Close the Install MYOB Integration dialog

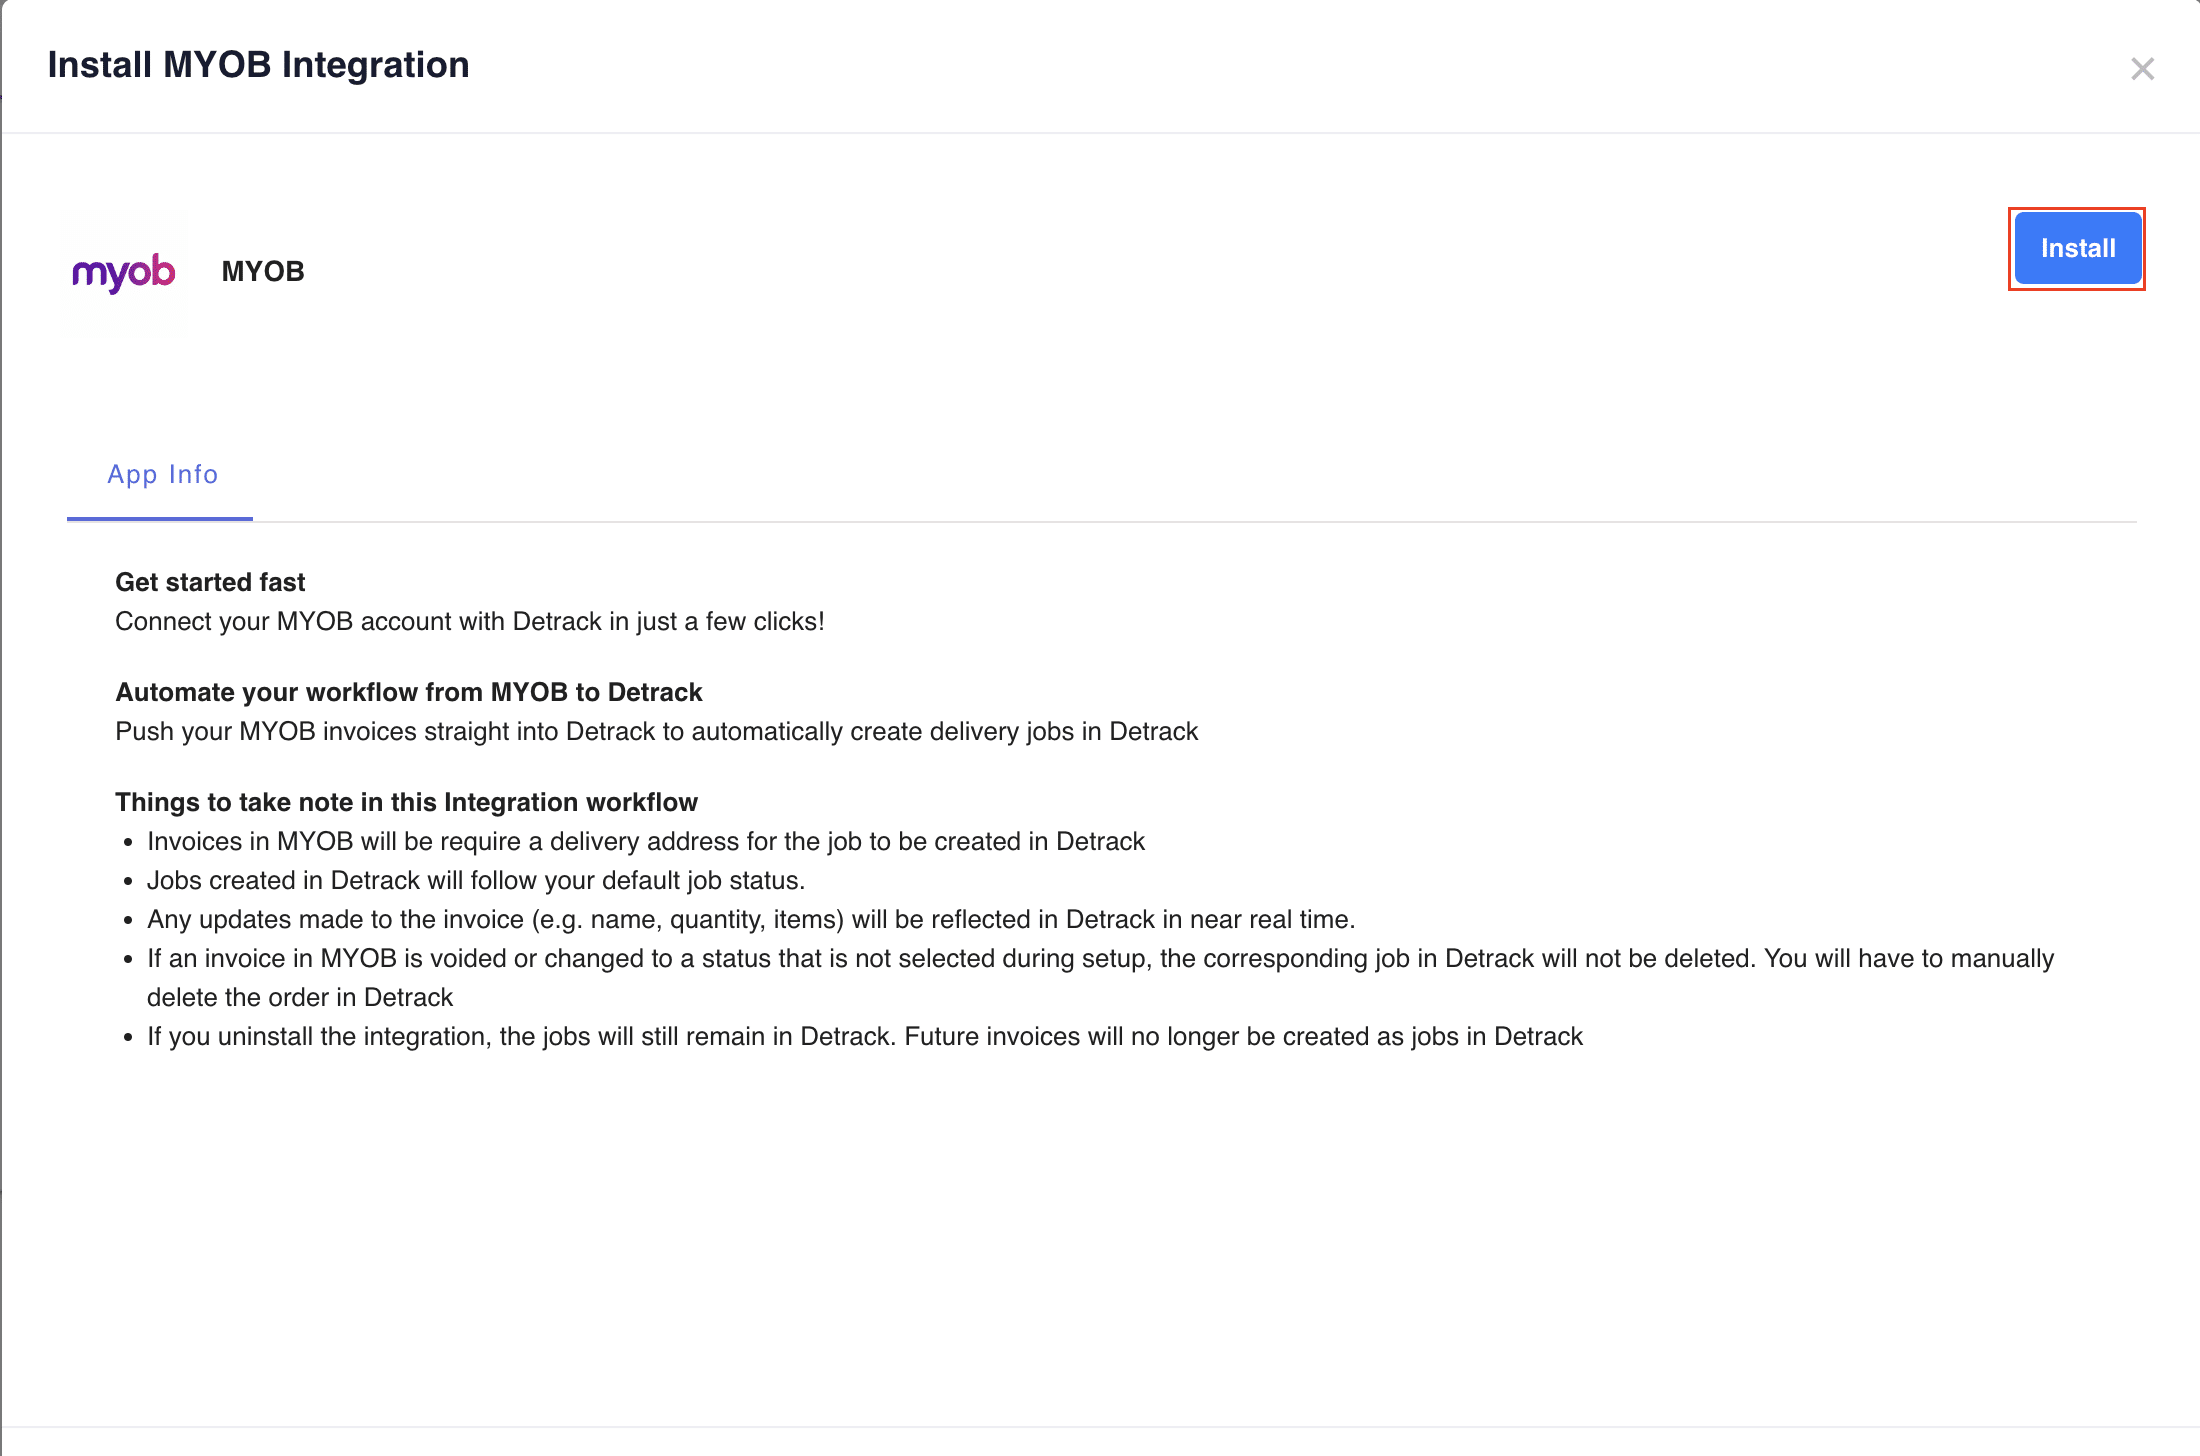[2142, 69]
